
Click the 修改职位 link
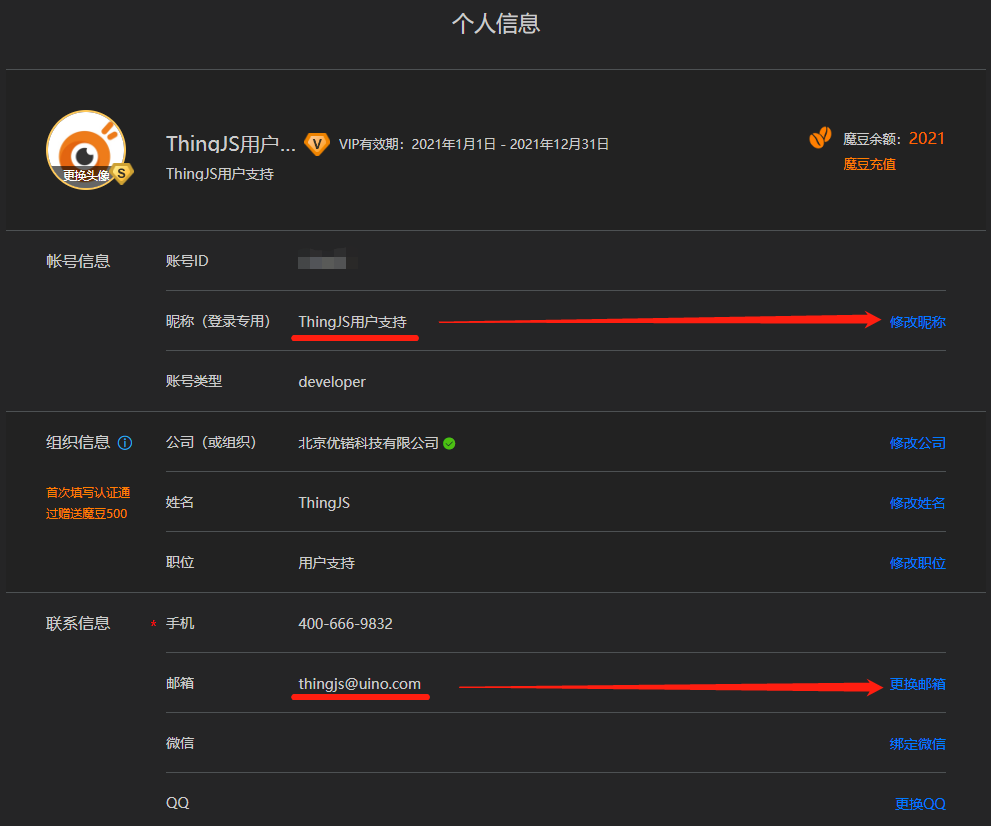click(917, 563)
